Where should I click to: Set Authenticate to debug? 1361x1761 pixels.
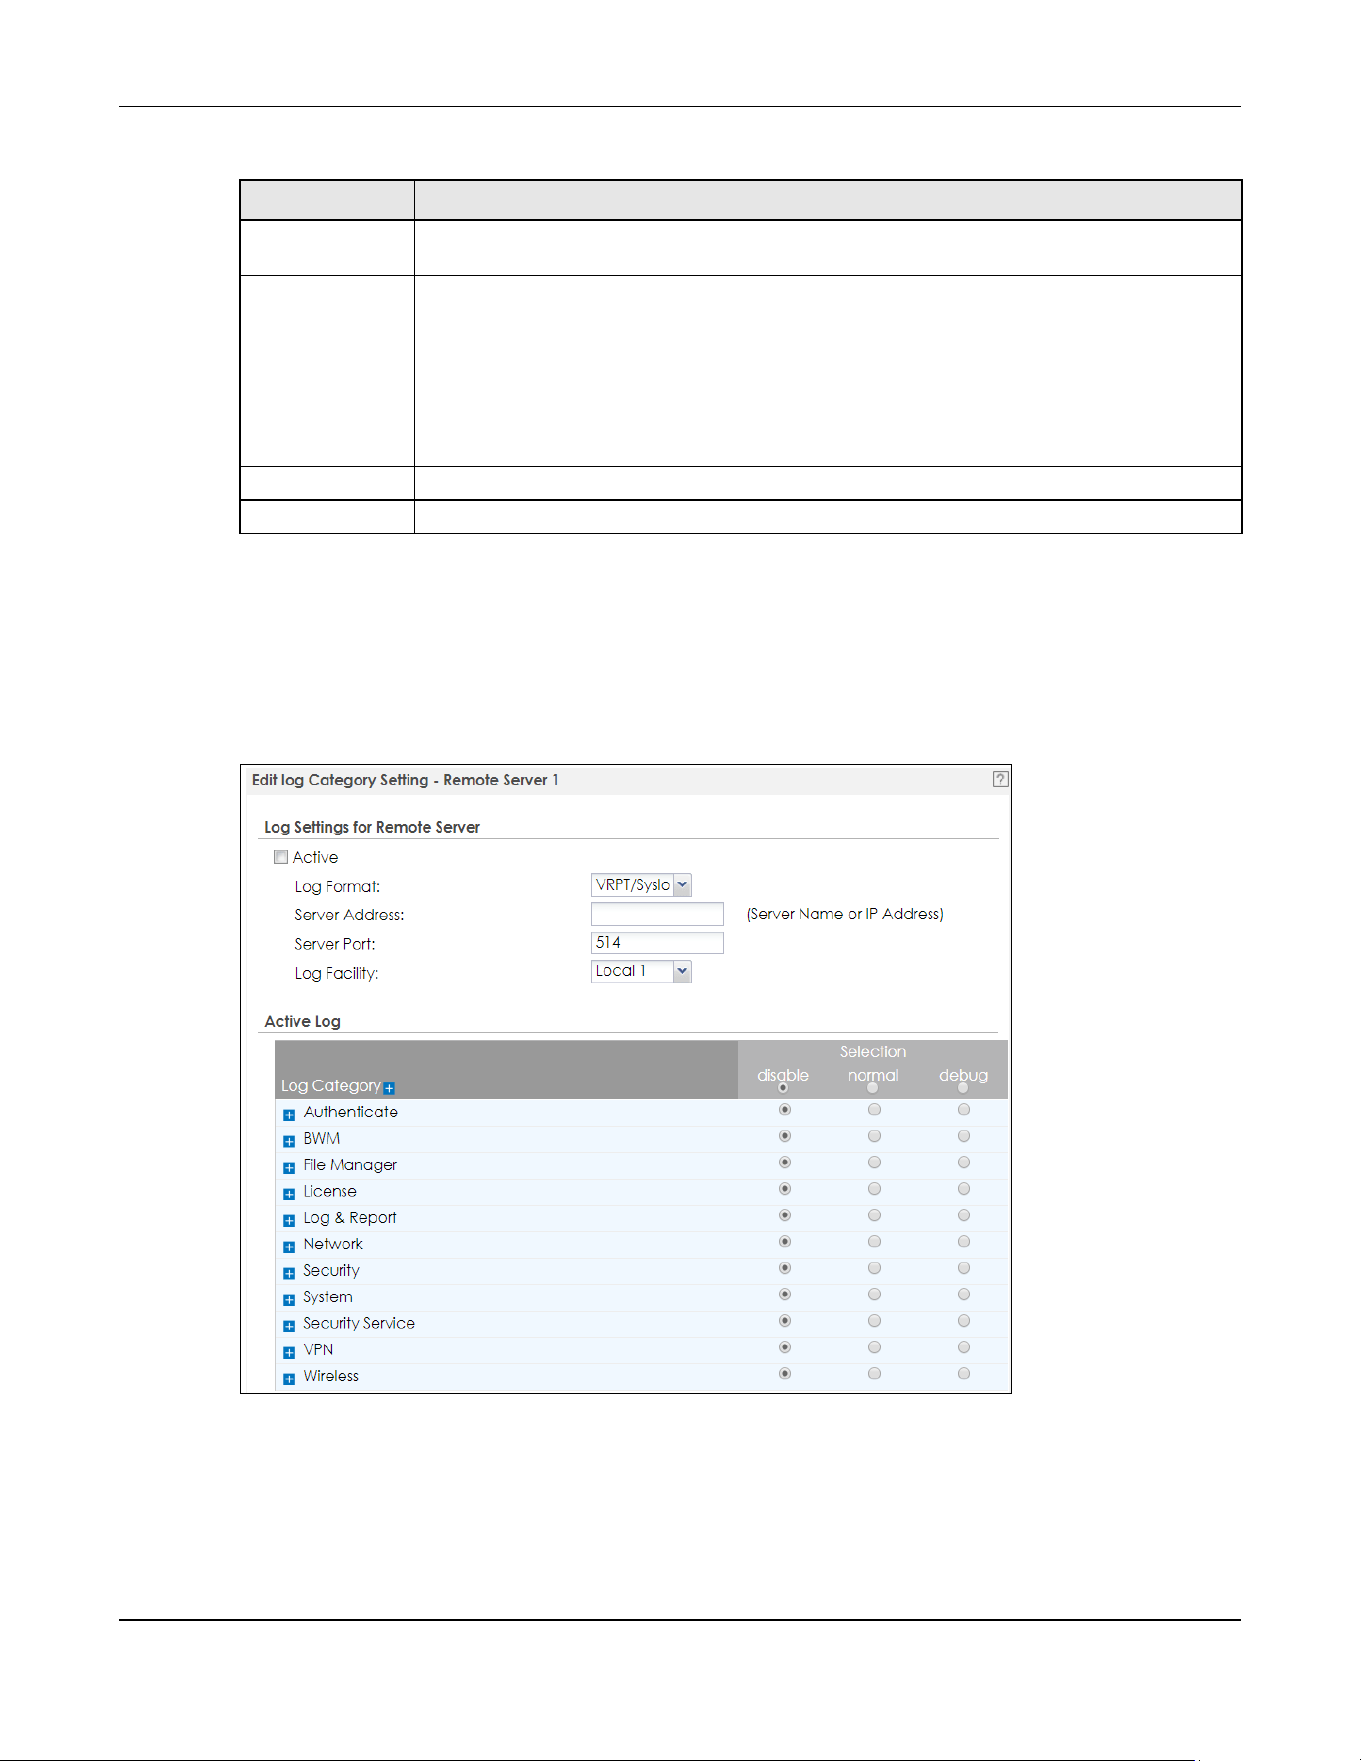click(x=964, y=1109)
